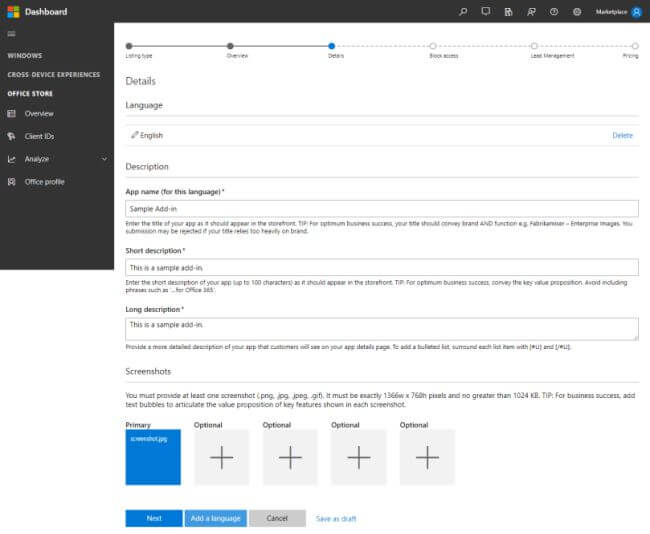Jump to the Pricing step
The image size is (650, 534).
(x=635, y=46)
